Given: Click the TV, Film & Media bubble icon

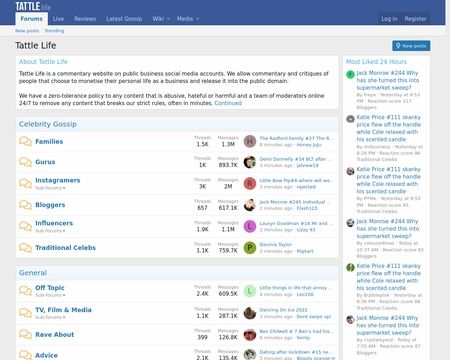Looking at the screenshot, I should click(25, 313).
